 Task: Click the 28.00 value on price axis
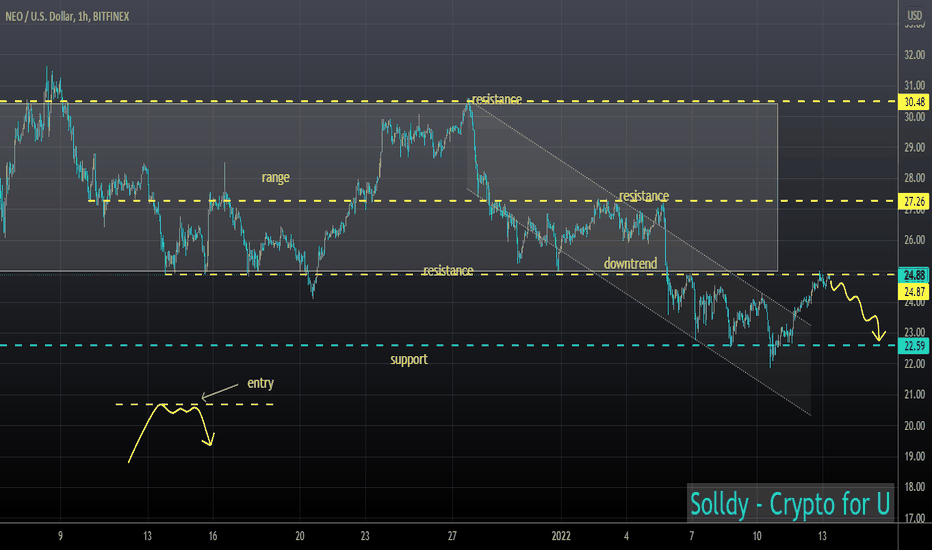915,178
